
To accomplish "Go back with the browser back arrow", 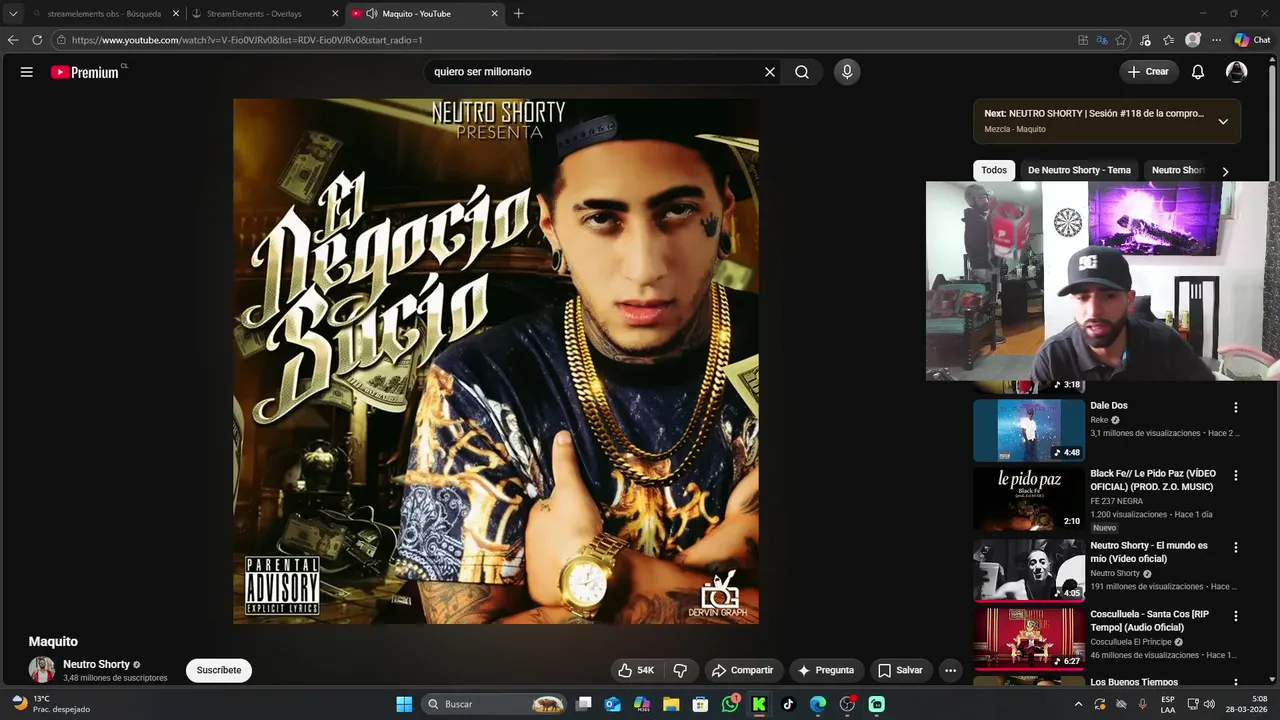I will (13, 40).
